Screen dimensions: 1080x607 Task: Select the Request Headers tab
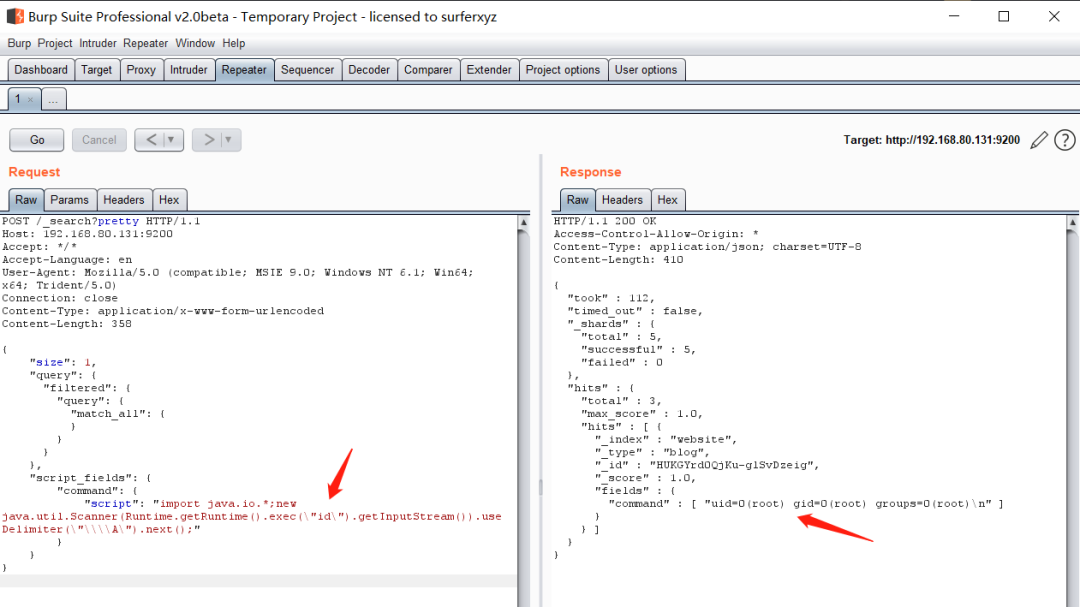124,200
